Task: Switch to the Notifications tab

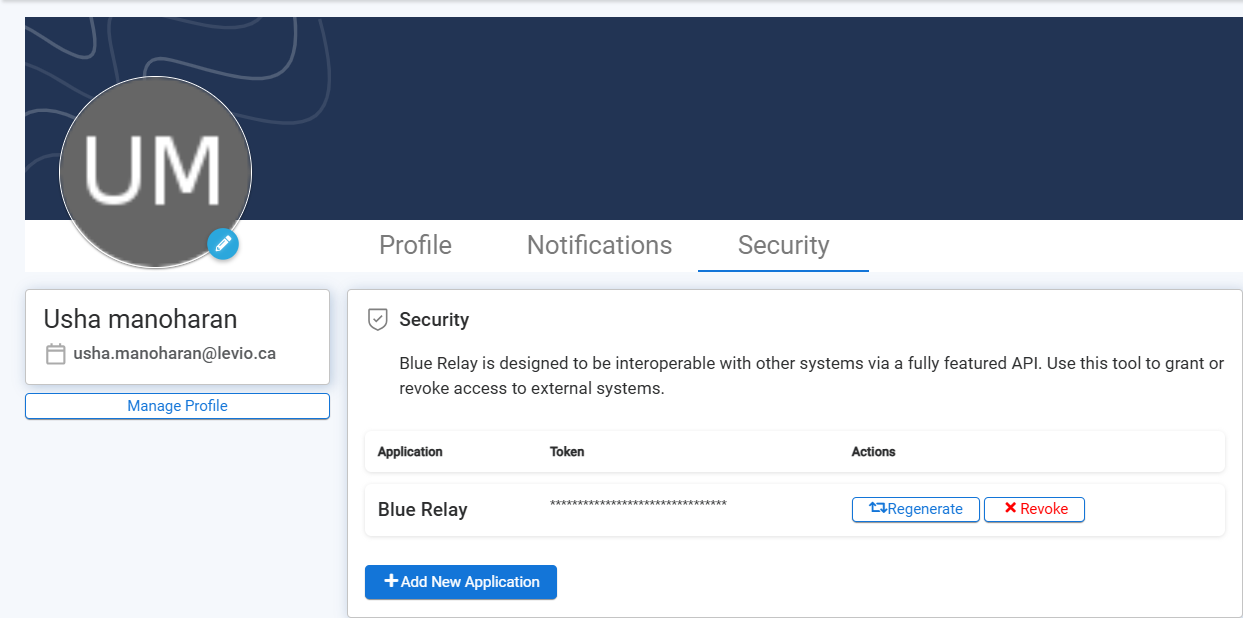Action: (x=599, y=245)
